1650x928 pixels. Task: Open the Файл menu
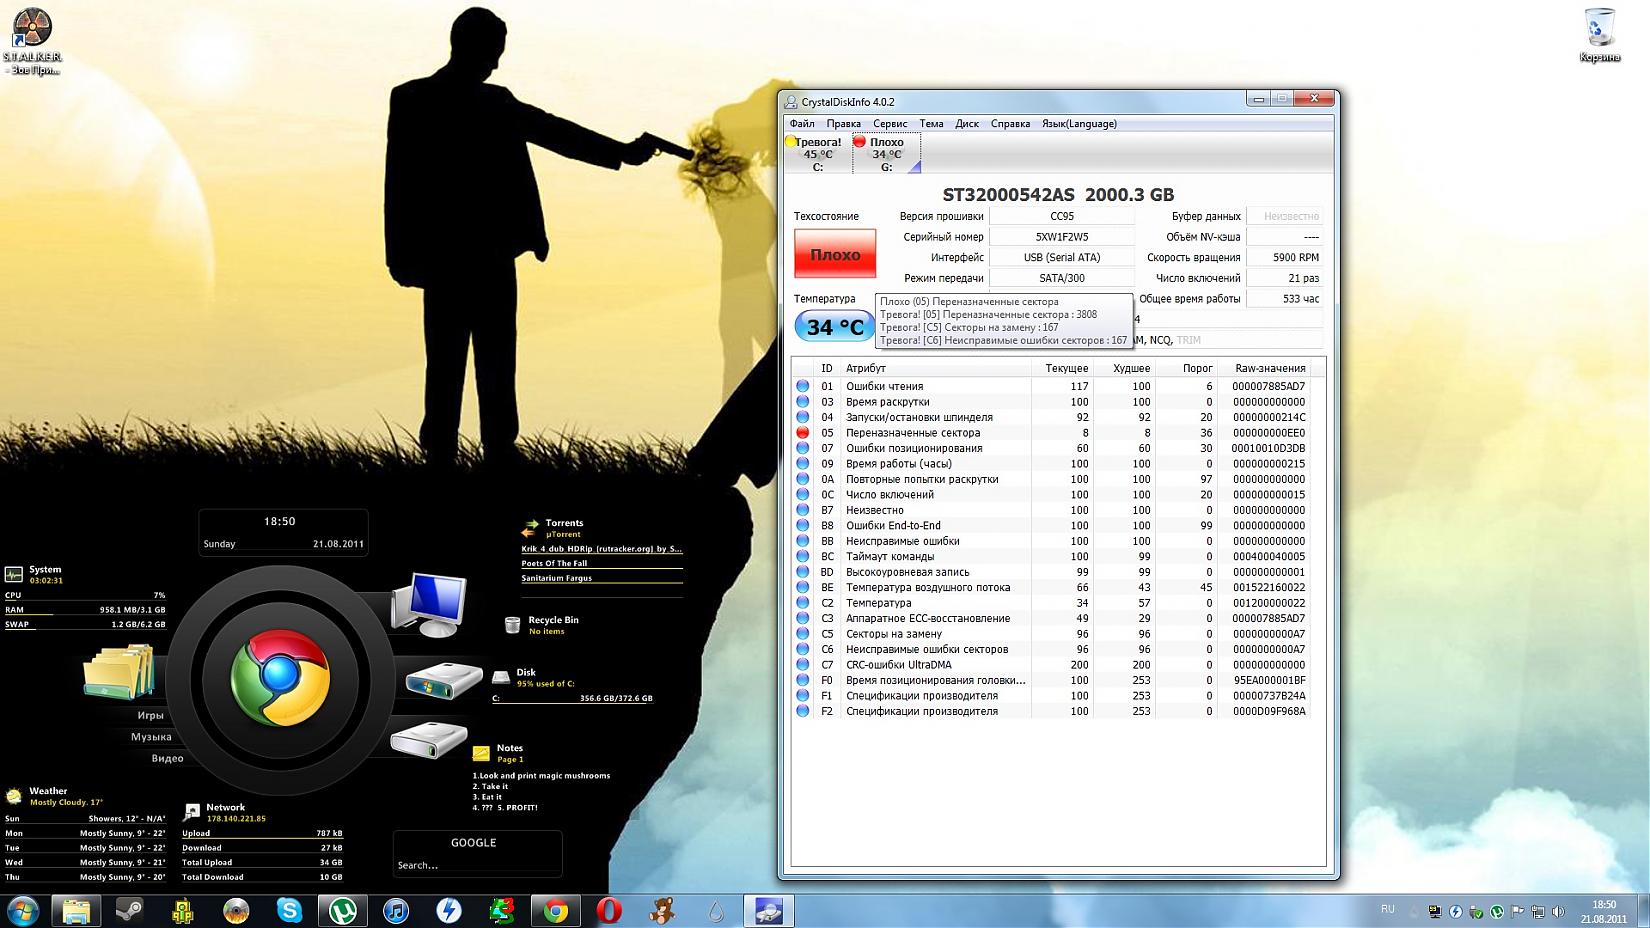[802, 124]
